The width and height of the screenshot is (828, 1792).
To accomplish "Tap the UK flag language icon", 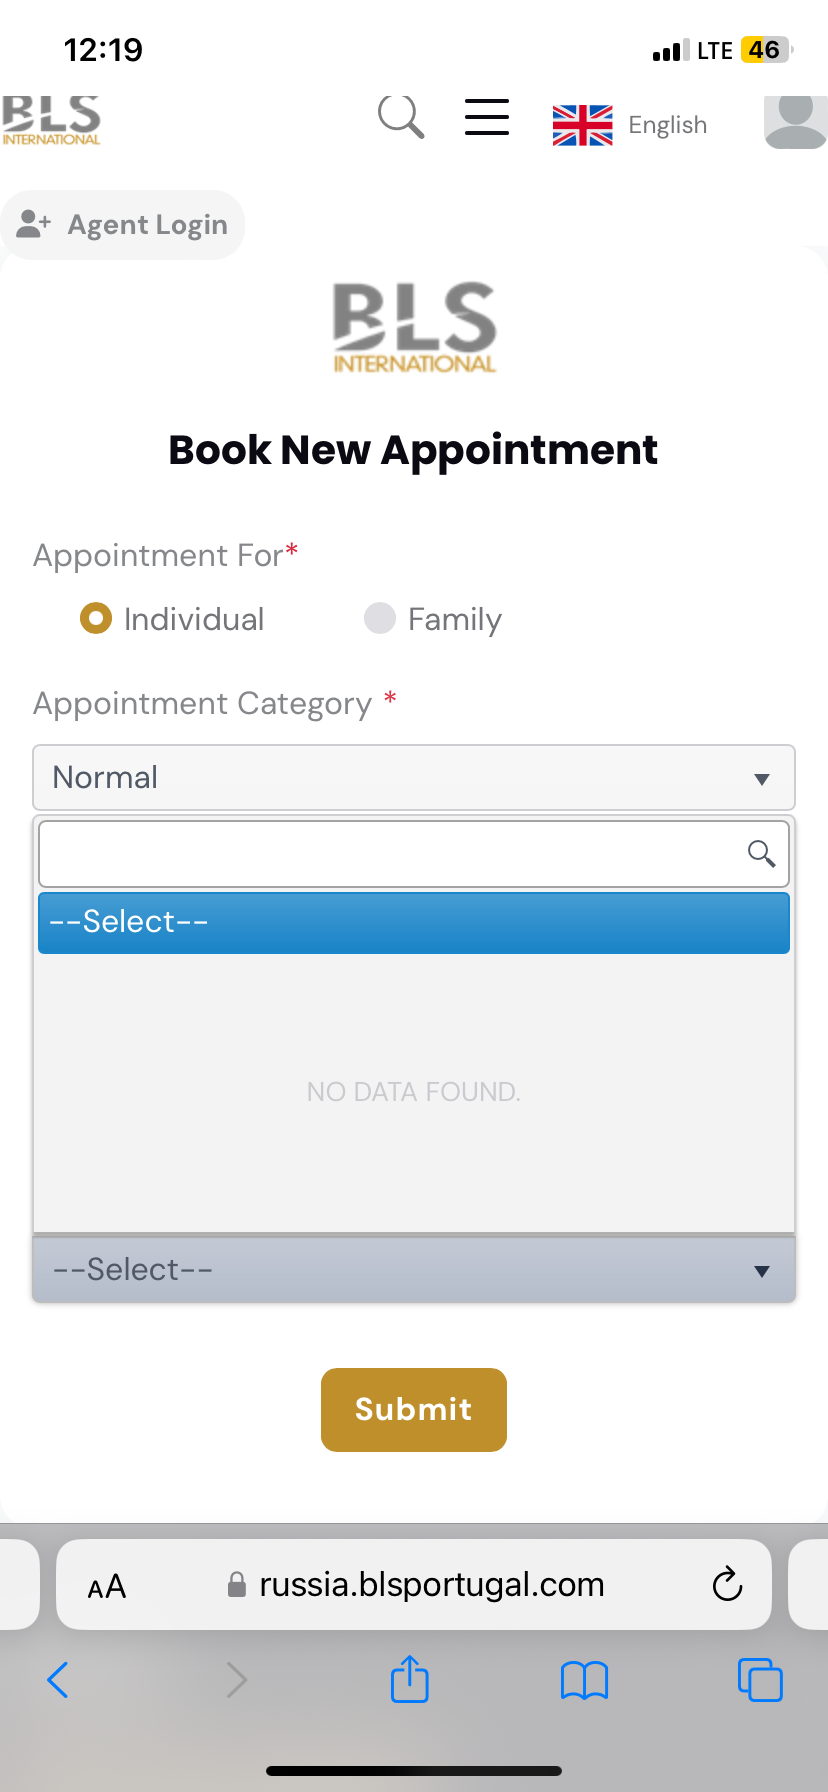I will coord(582,125).
